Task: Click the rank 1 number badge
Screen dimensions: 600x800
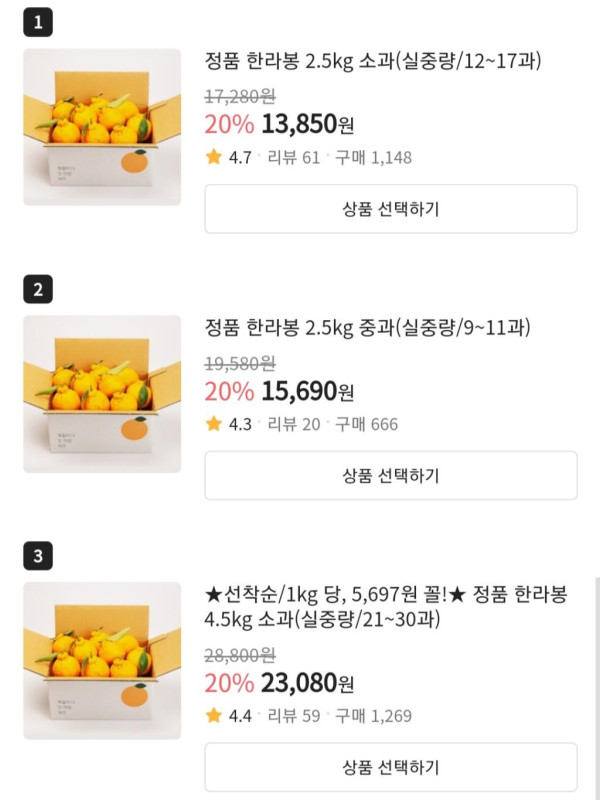Action: pos(38,24)
